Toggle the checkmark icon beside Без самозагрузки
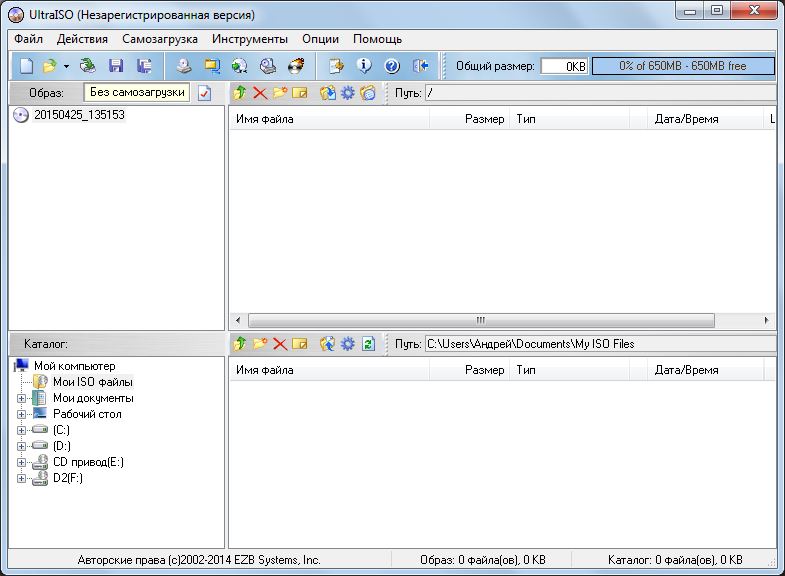This screenshot has height=576, width=785. click(204, 93)
